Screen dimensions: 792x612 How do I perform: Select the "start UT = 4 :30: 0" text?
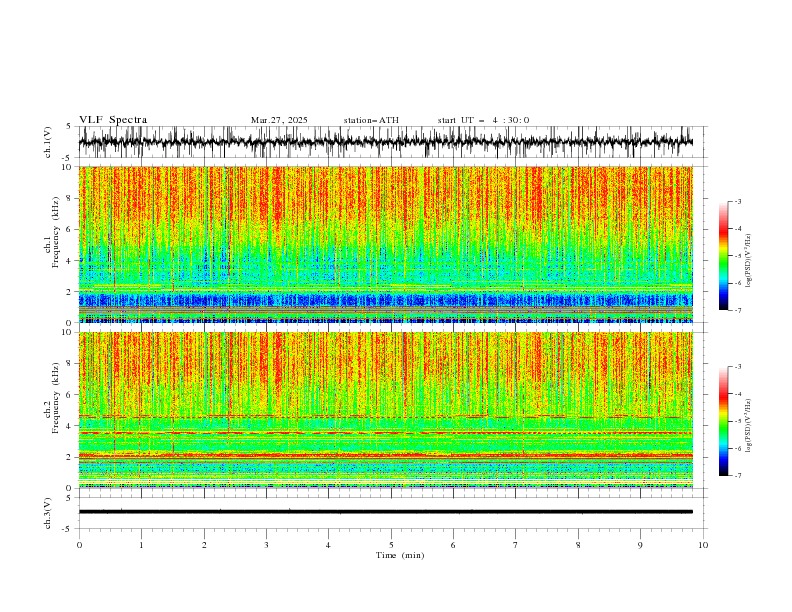pyautogui.click(x=483, y=120)
